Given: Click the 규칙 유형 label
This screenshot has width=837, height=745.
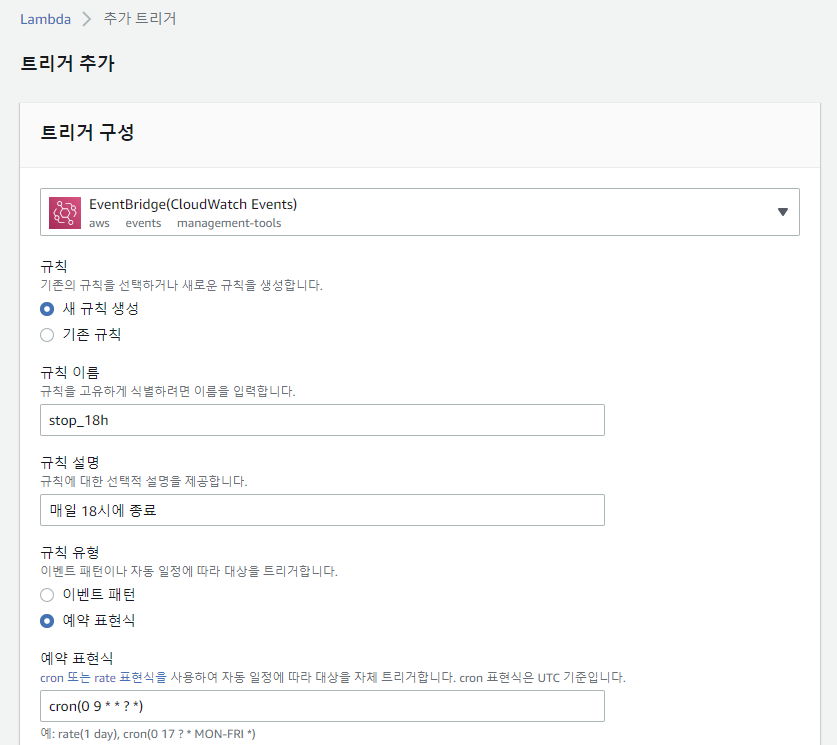Looking at the screenshot, I should point(70,552).
